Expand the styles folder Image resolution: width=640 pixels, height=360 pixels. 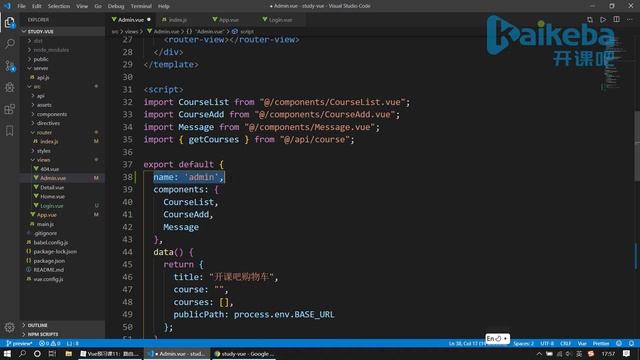[x=62, y=151]
